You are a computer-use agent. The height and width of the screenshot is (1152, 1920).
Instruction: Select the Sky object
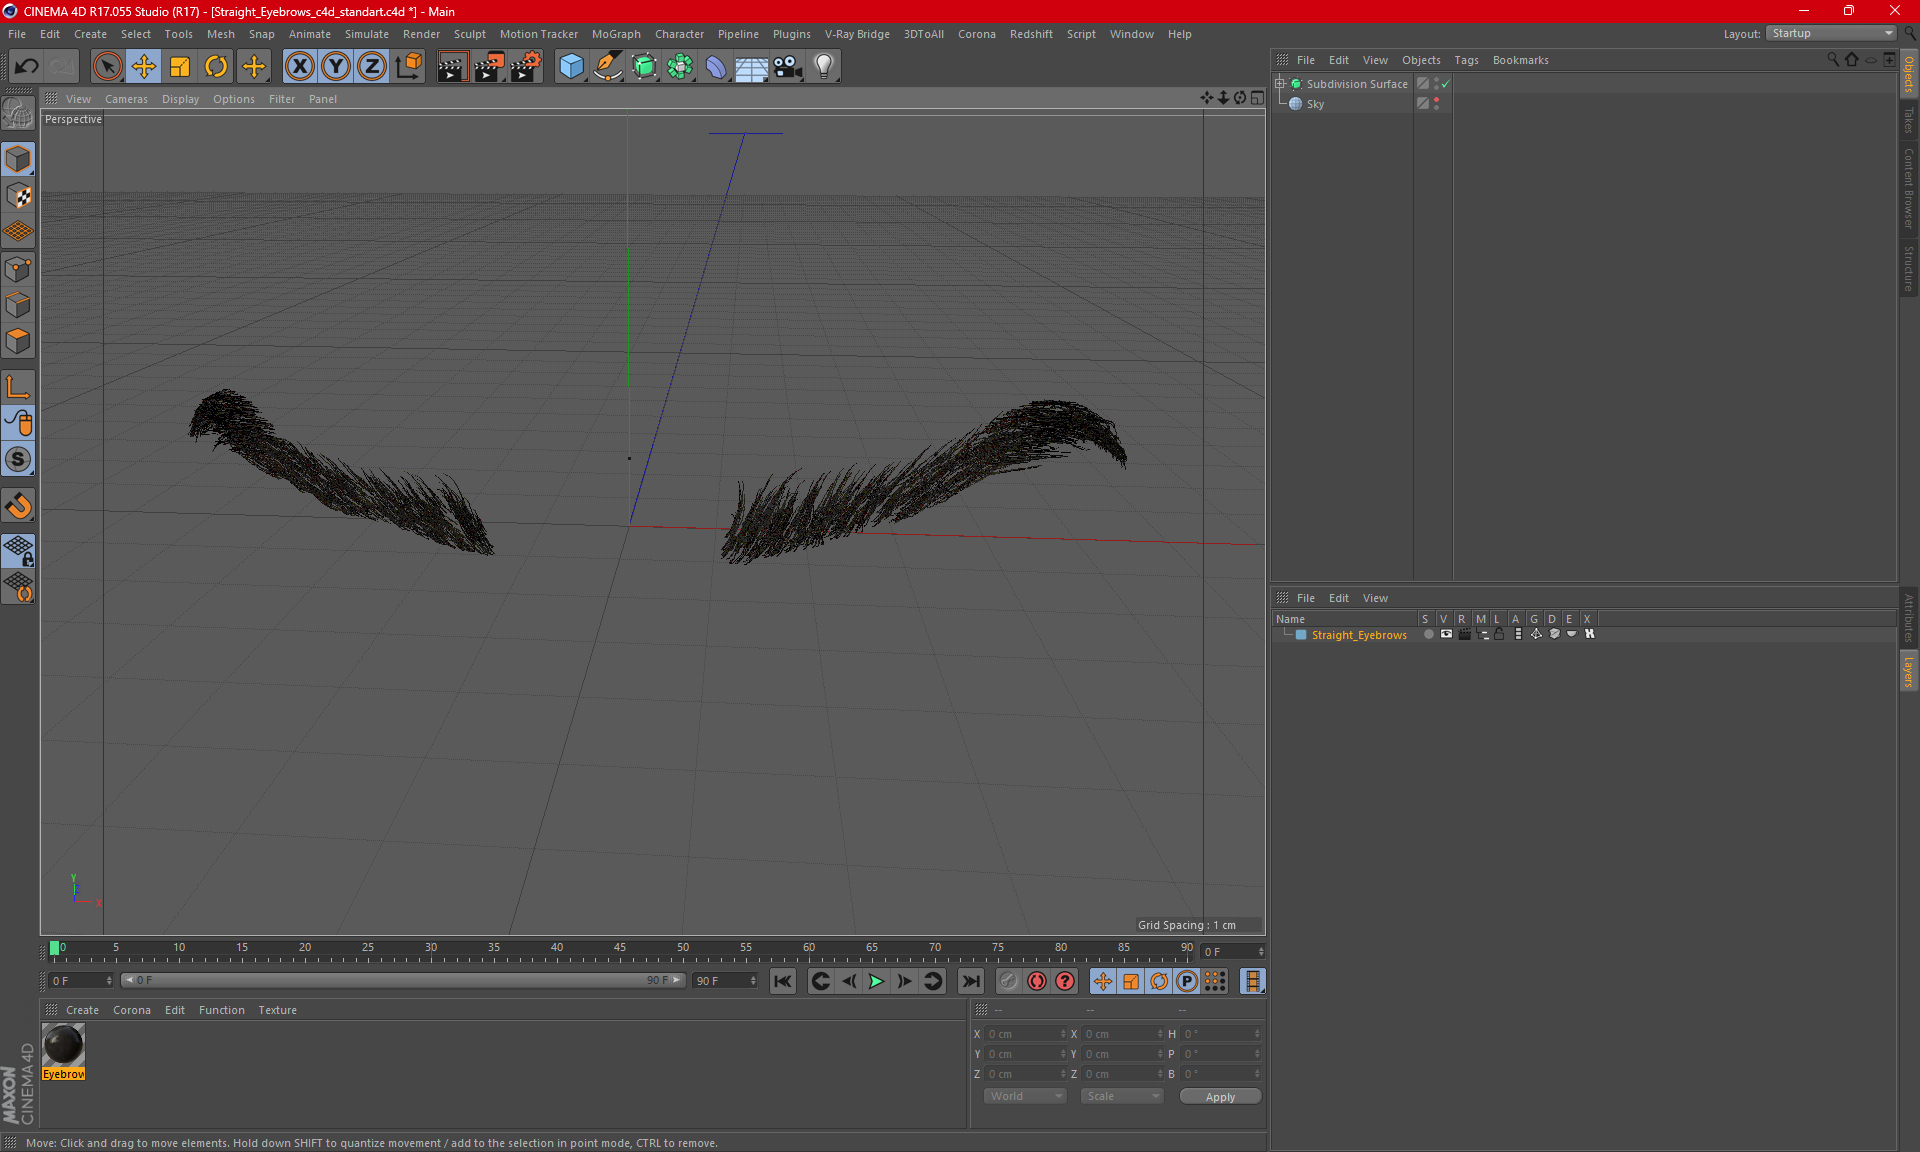point(1315,104)
